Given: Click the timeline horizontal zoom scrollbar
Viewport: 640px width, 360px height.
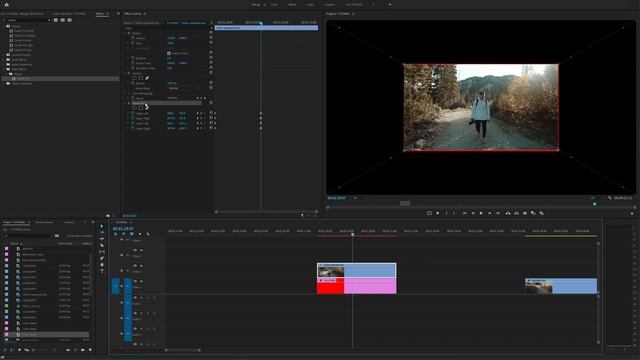Looking at the screenshot, I should click(183, 350).
